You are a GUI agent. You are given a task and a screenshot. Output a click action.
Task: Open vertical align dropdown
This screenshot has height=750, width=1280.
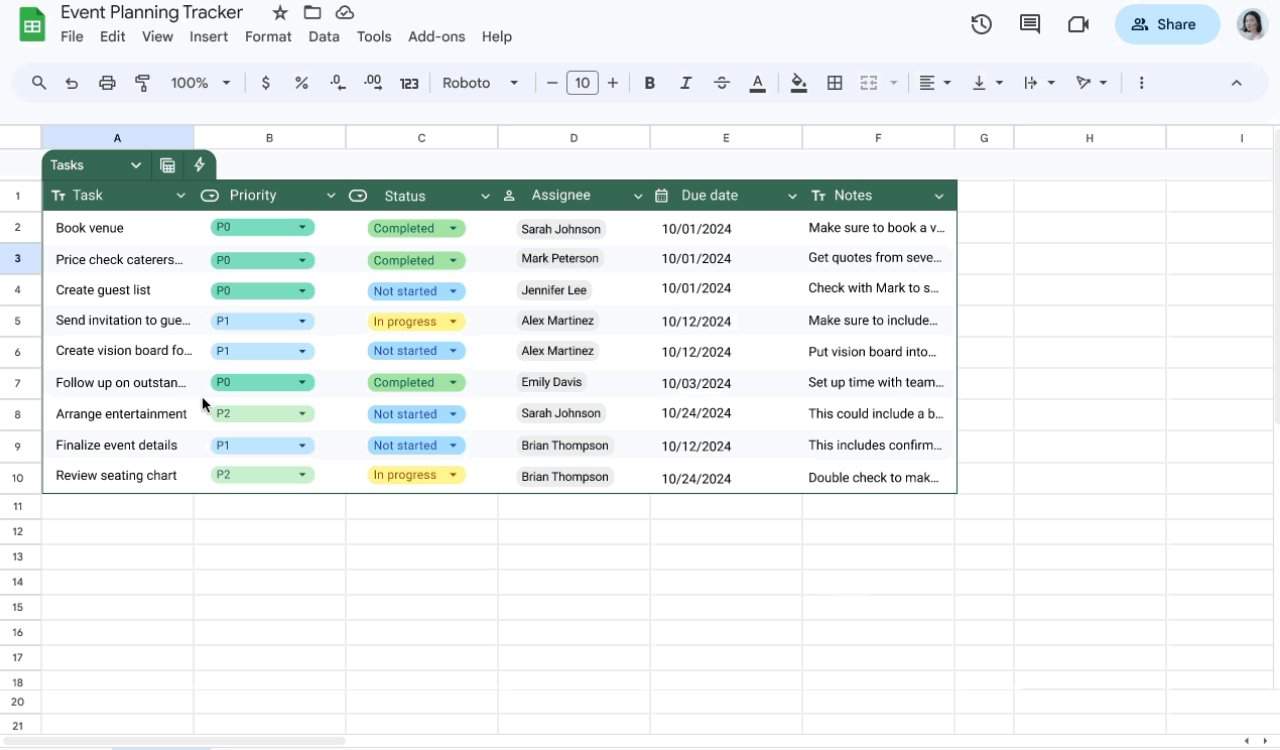tap(987, 83)
